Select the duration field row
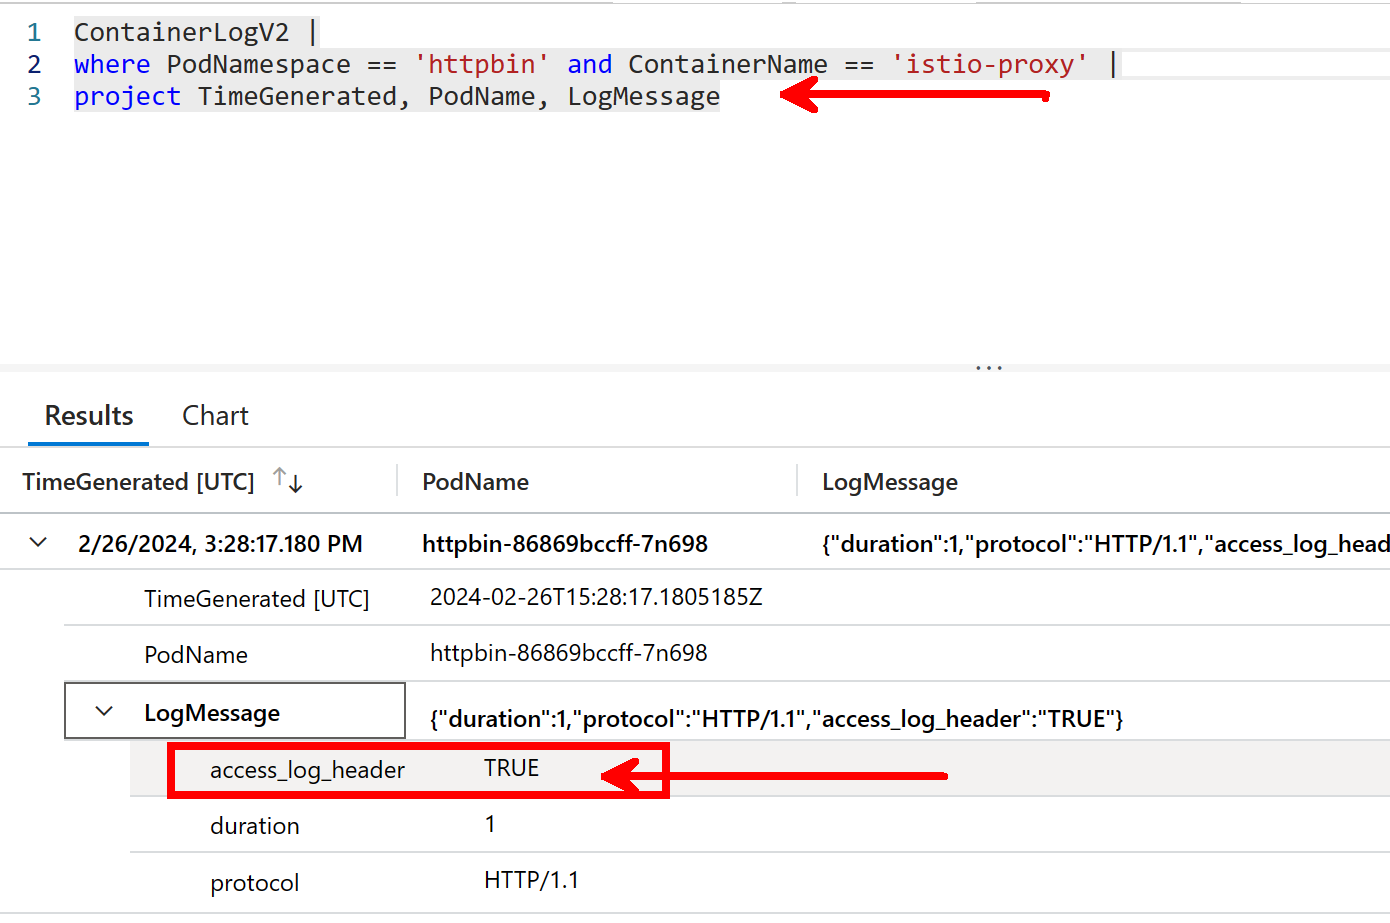Image resolution: width=1390 pixels, height=923 pixels. tap(255, 826)
